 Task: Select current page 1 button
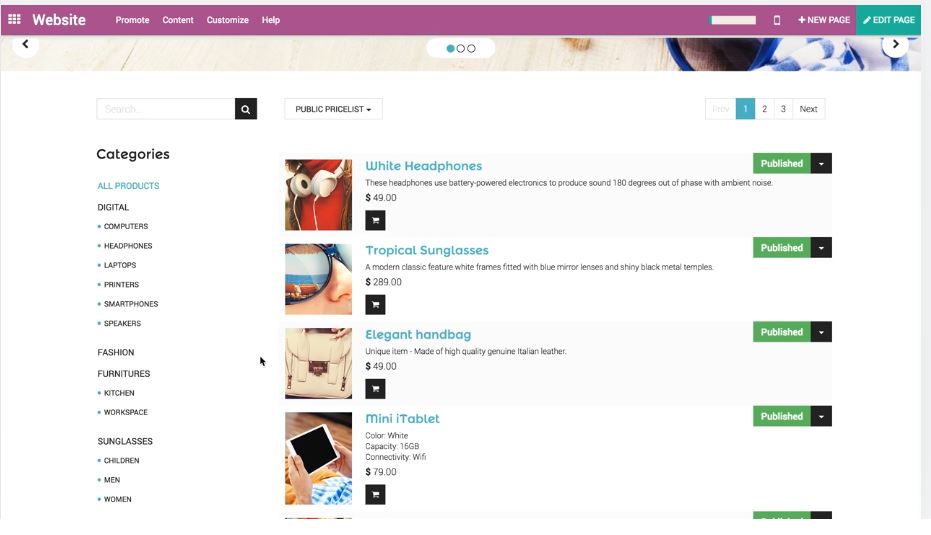click(745, 109)
